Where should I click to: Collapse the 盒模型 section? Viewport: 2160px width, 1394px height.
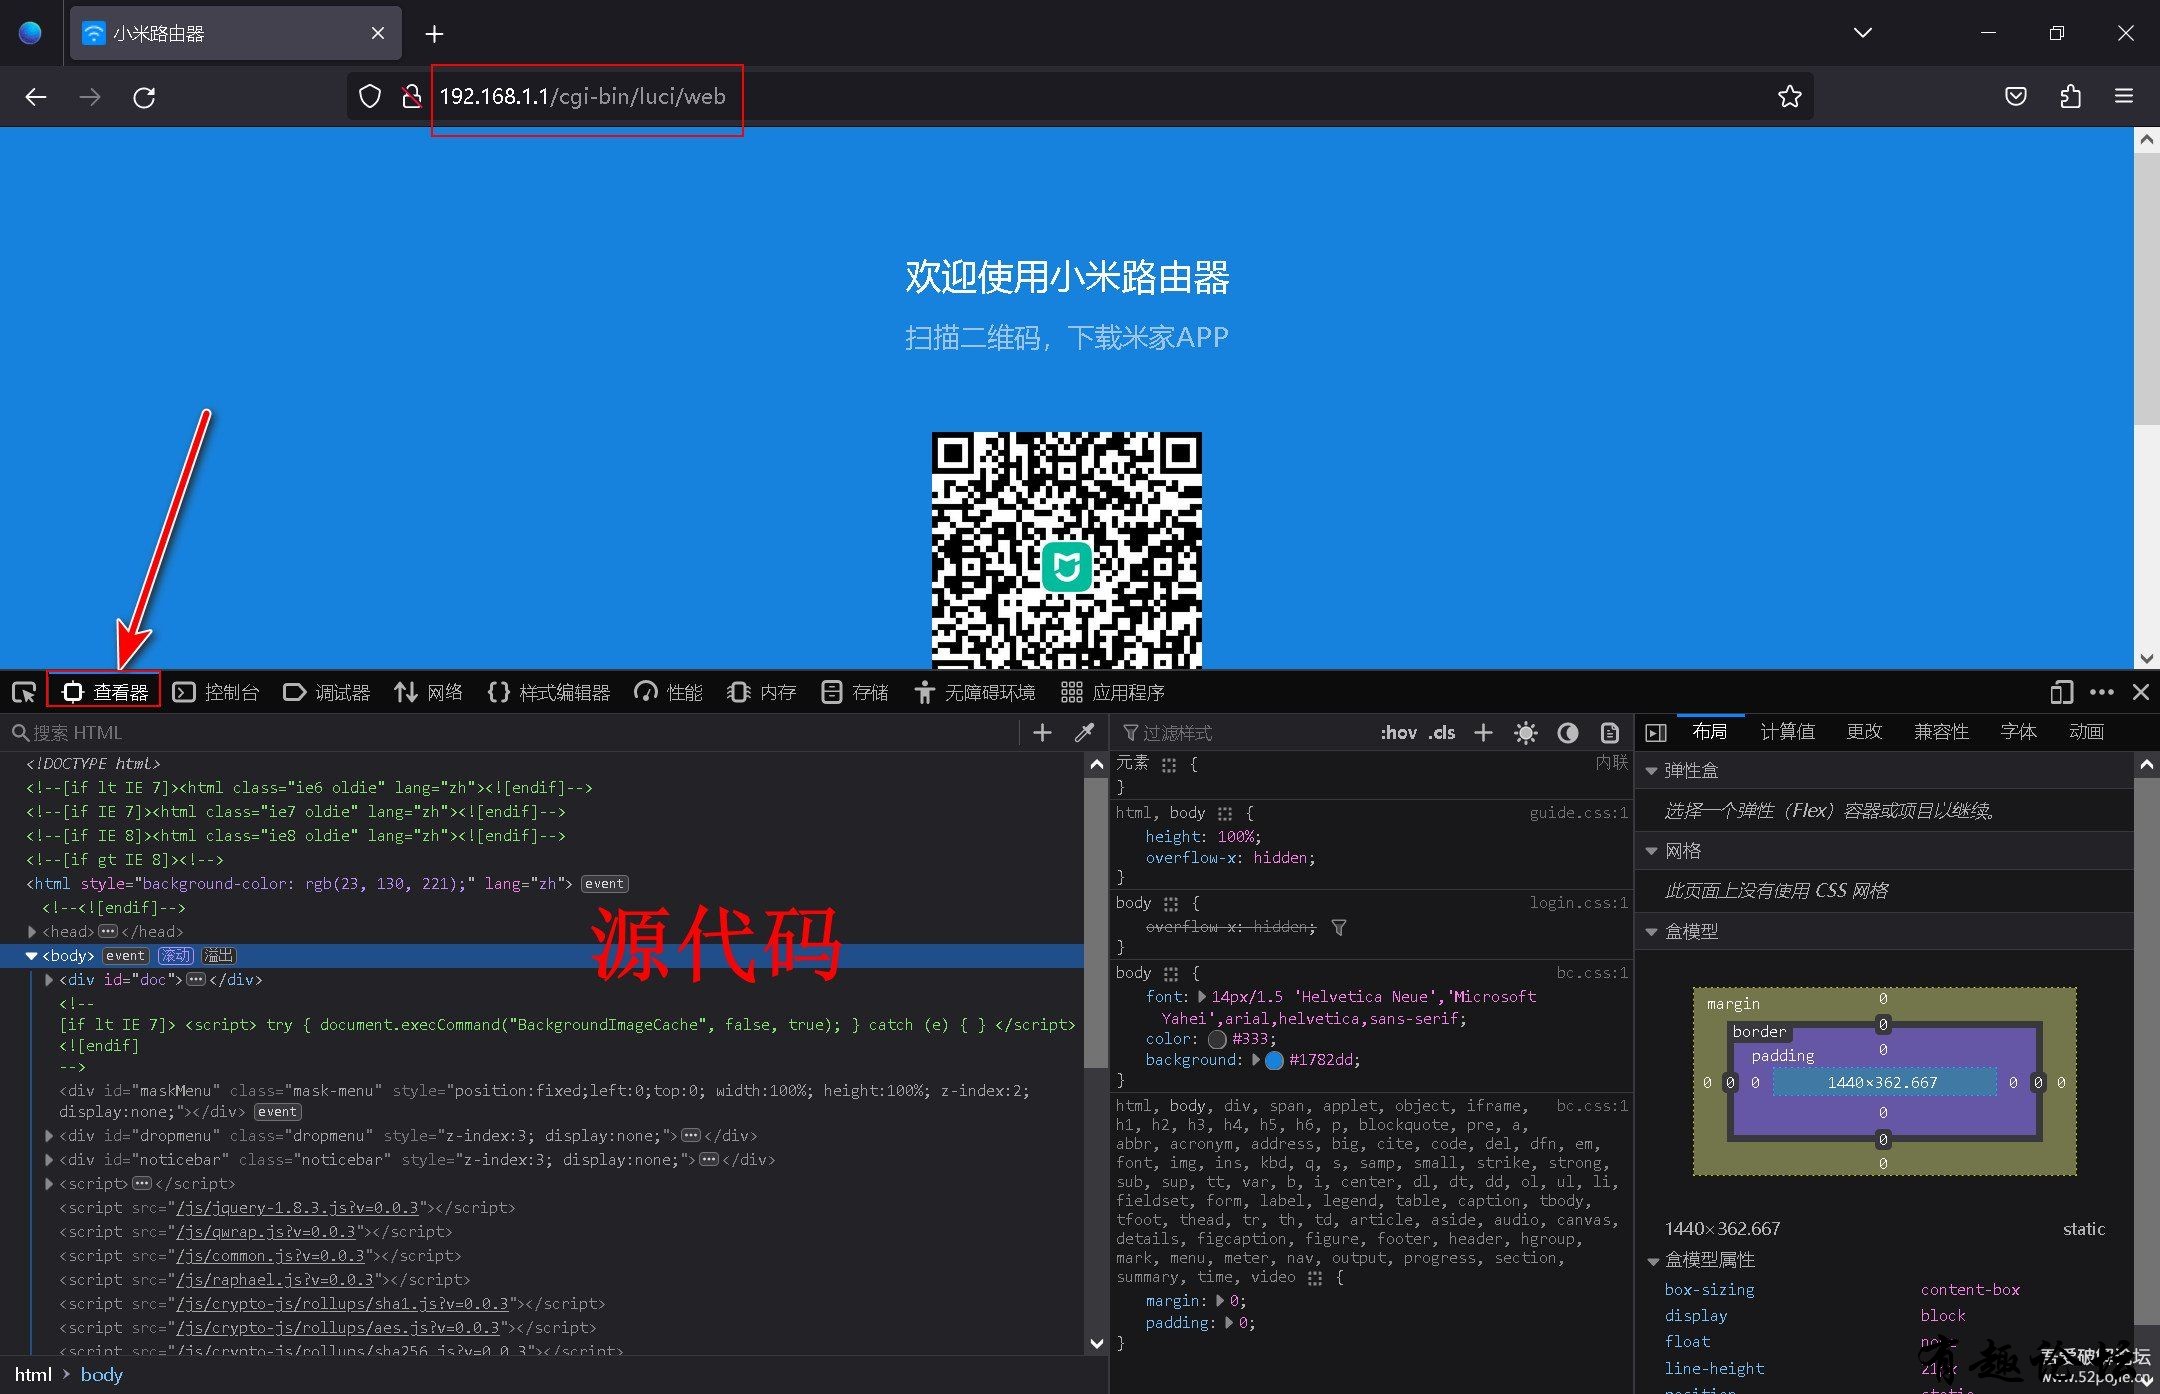[x=1652, y=931]
